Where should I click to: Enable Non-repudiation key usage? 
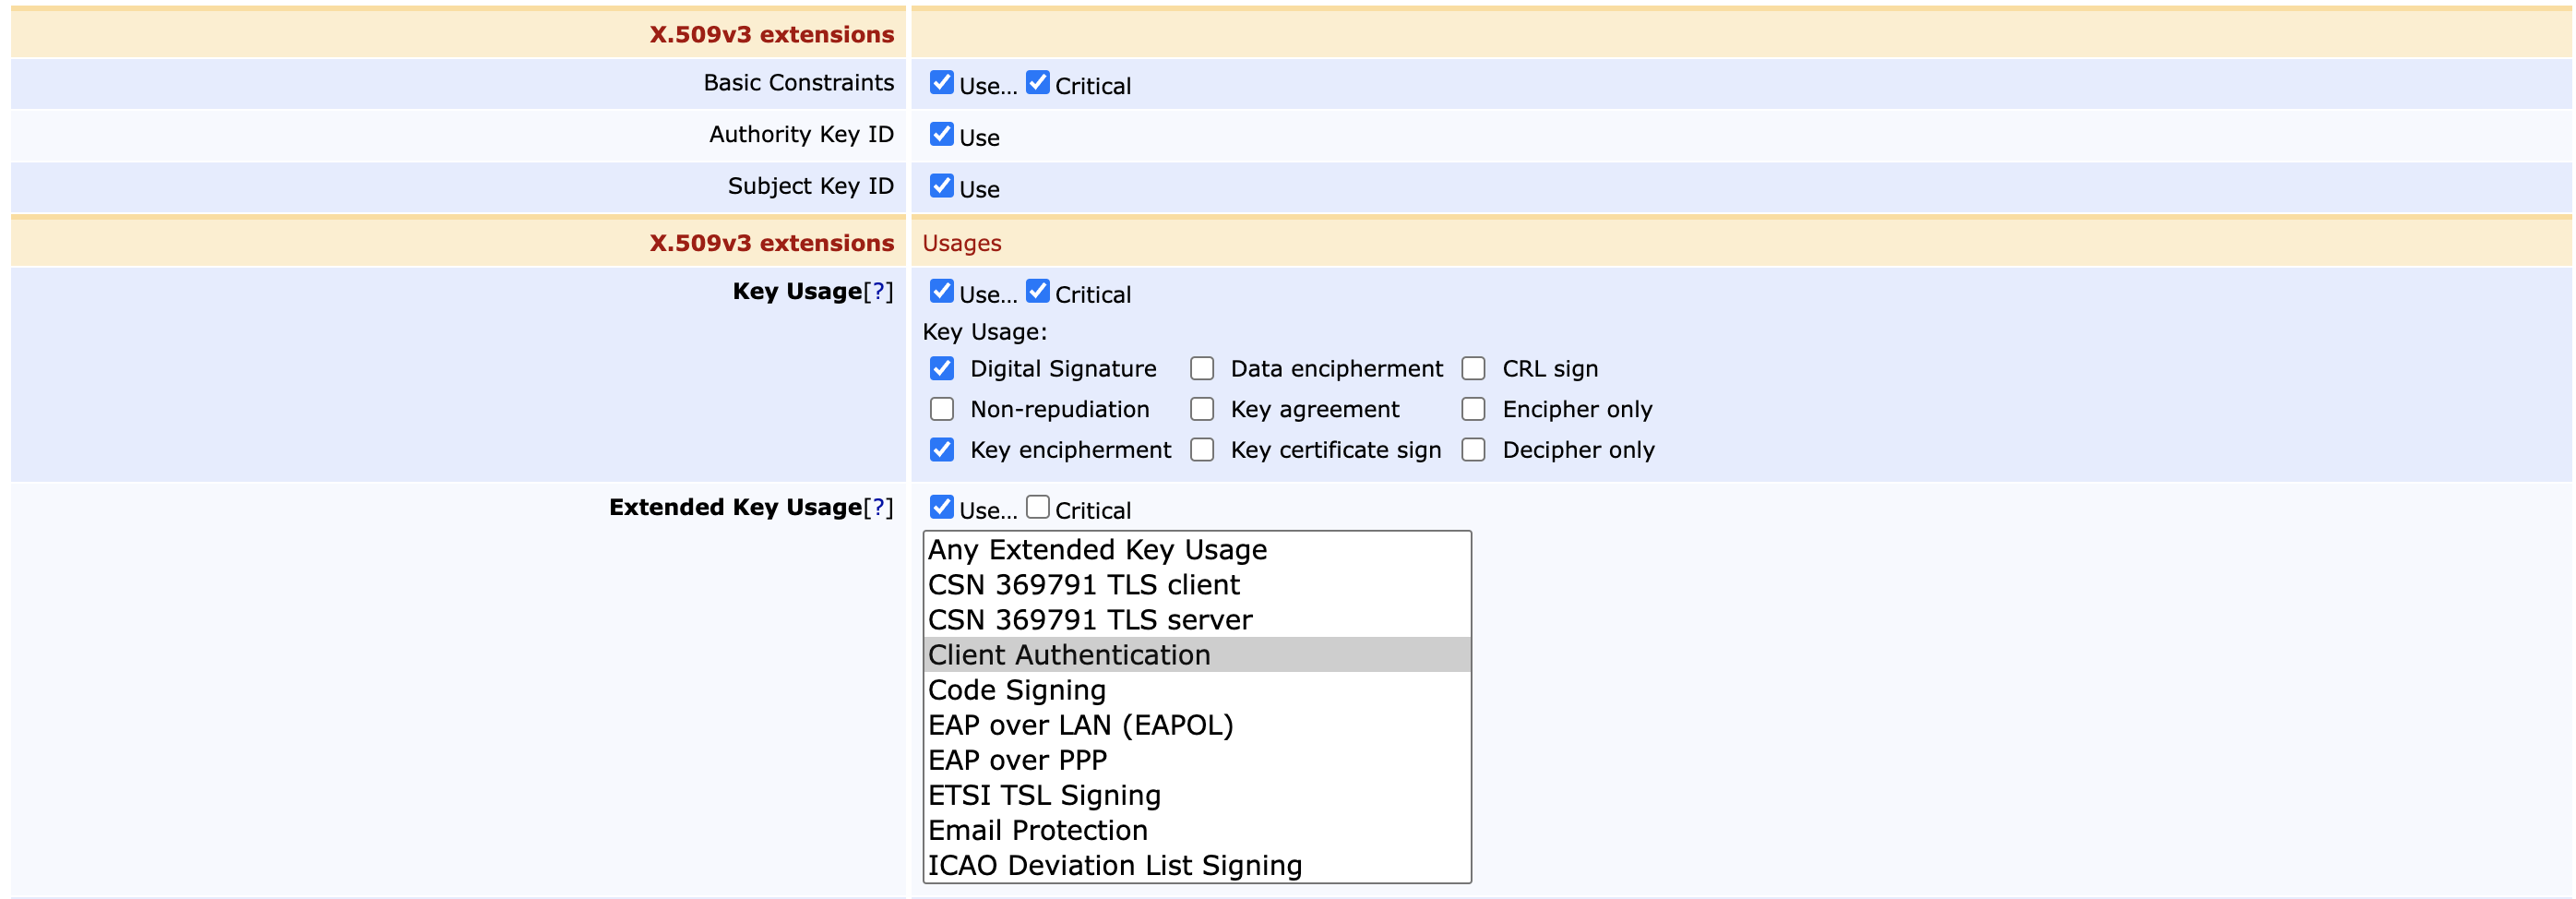[941, 410]
